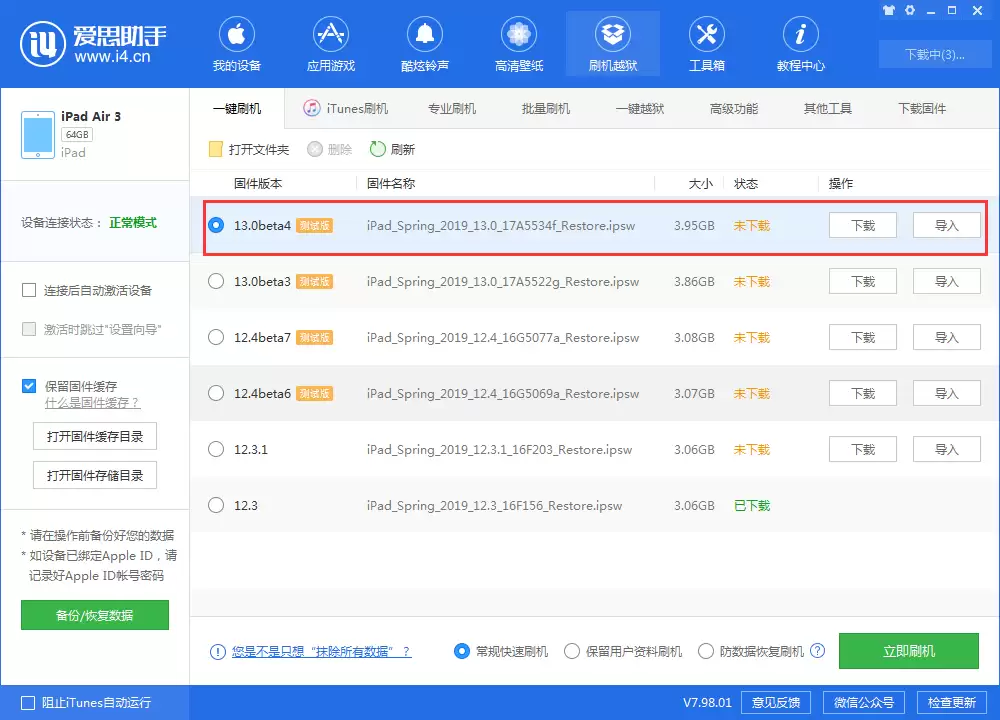Open 教程中心 tutorial center
Screen dimensions: 1000x720
800,45
